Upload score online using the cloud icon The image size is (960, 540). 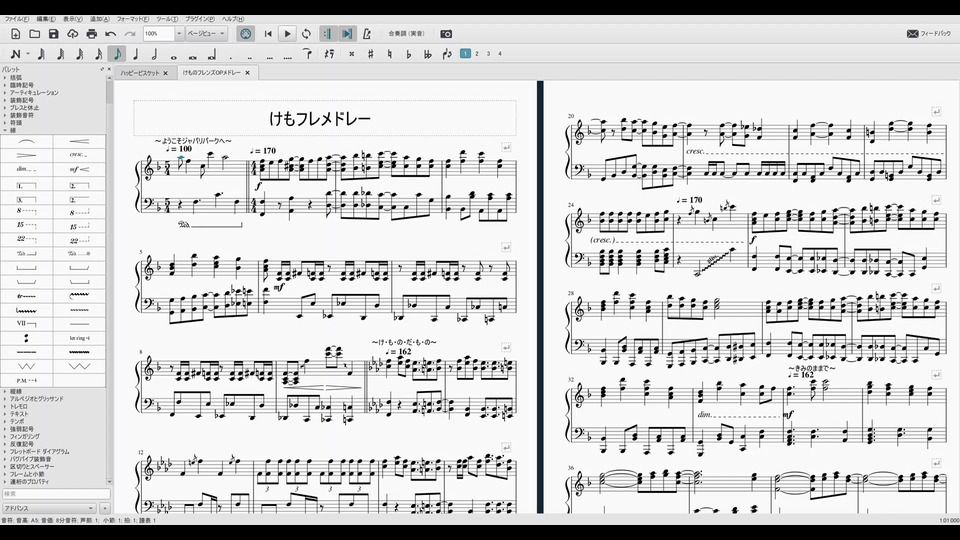click(73, 34)
